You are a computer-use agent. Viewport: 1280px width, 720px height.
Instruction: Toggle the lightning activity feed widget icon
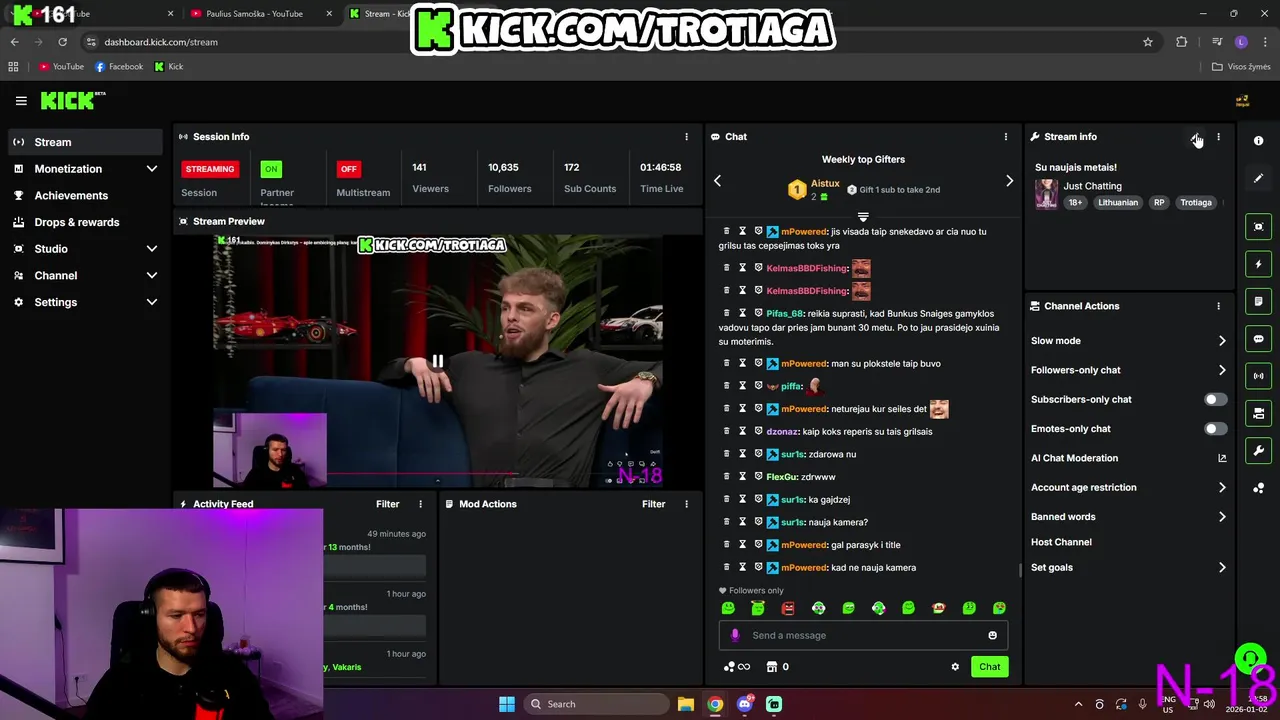pyautogui.click(x=1259, y=264)
